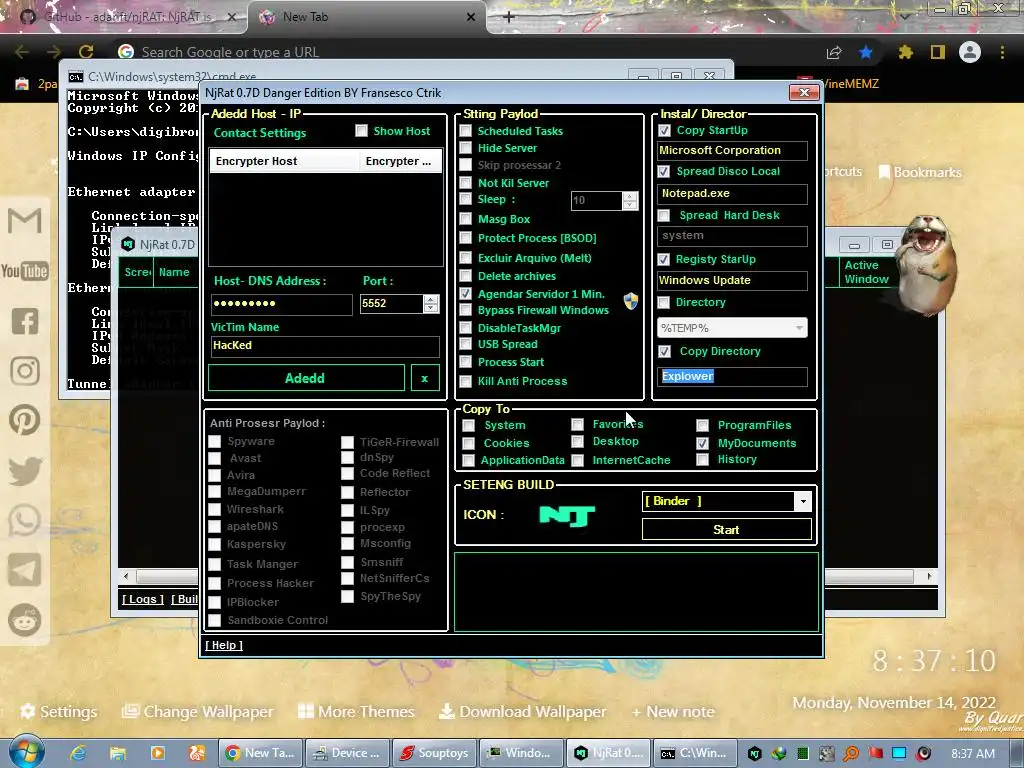Open the [ Binder ] dropdown arrow
Viewport: 1024px width, 768px height.
pyautogui.click(x=803, y=502)
